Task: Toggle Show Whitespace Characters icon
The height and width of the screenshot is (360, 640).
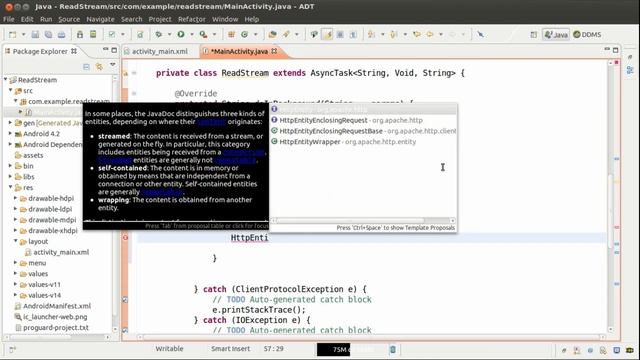Action: click(x=353, y=35)
